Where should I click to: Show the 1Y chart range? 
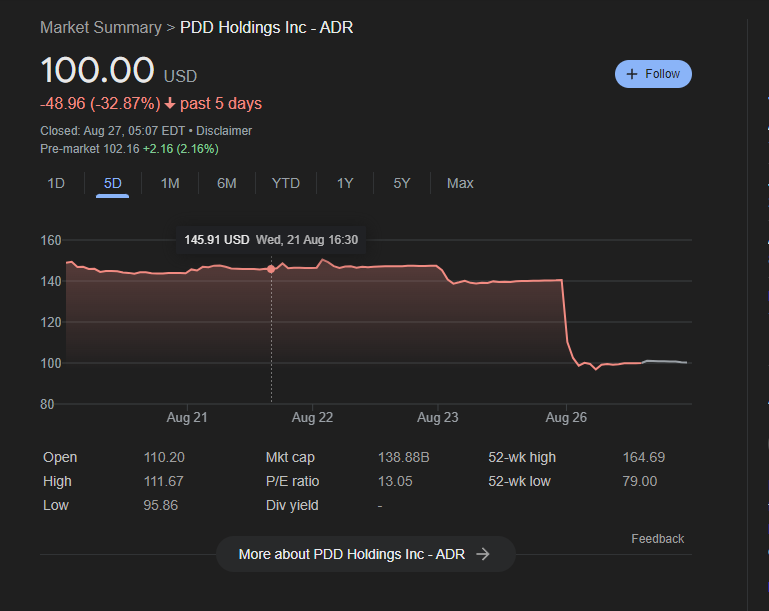point(345,183)
